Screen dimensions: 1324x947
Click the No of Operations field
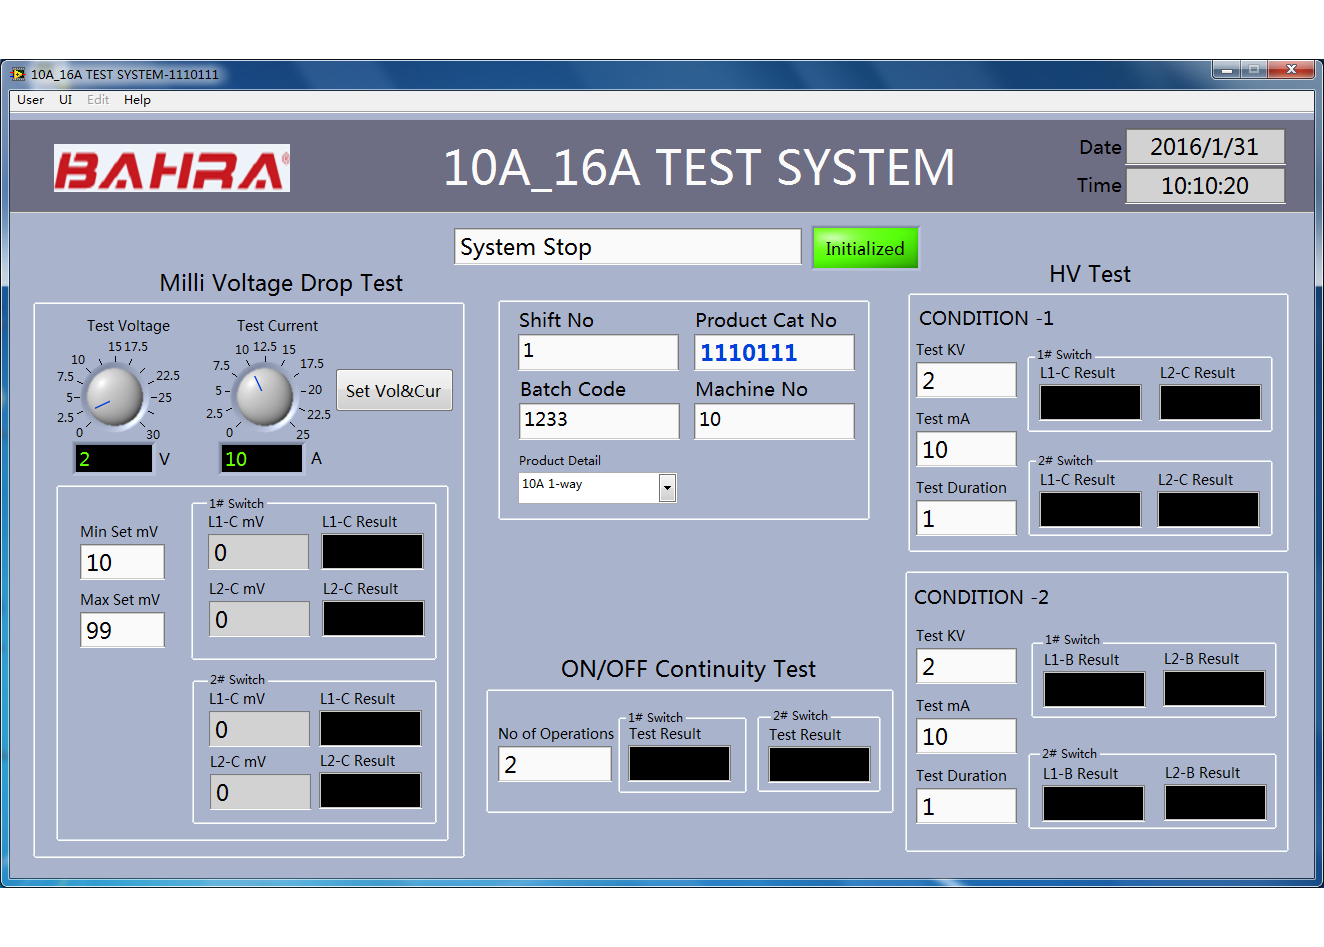554,764
